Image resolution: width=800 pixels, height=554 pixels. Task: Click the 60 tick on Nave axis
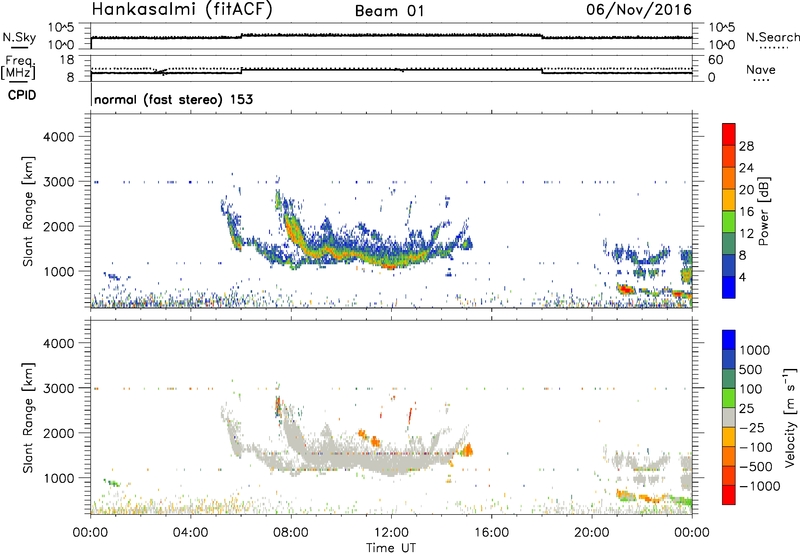tap(715, 60)
